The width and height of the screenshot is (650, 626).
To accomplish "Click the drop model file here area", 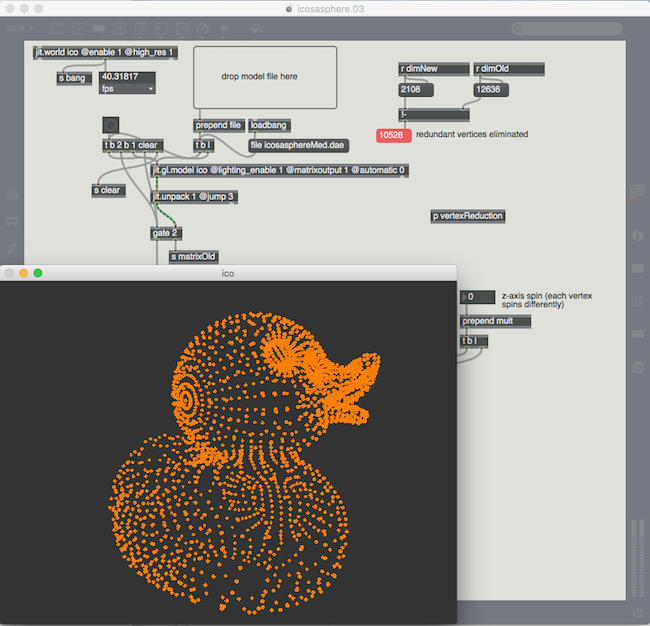I will [x=265, y=77].
